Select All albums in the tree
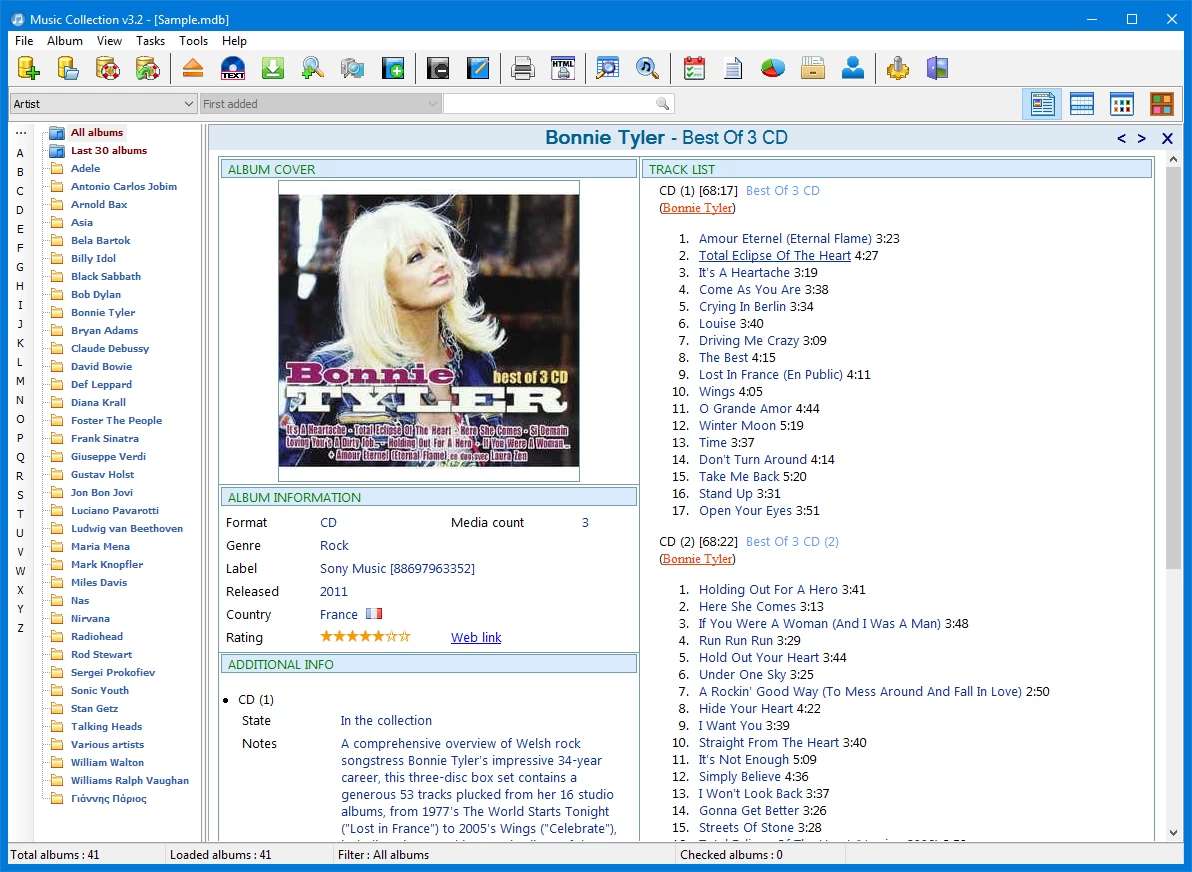This screenshot has width=1192, height=872. 97,132
